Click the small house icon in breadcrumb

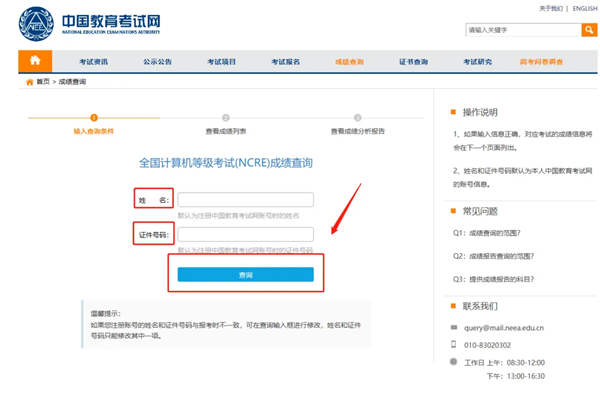click(29, 82)
